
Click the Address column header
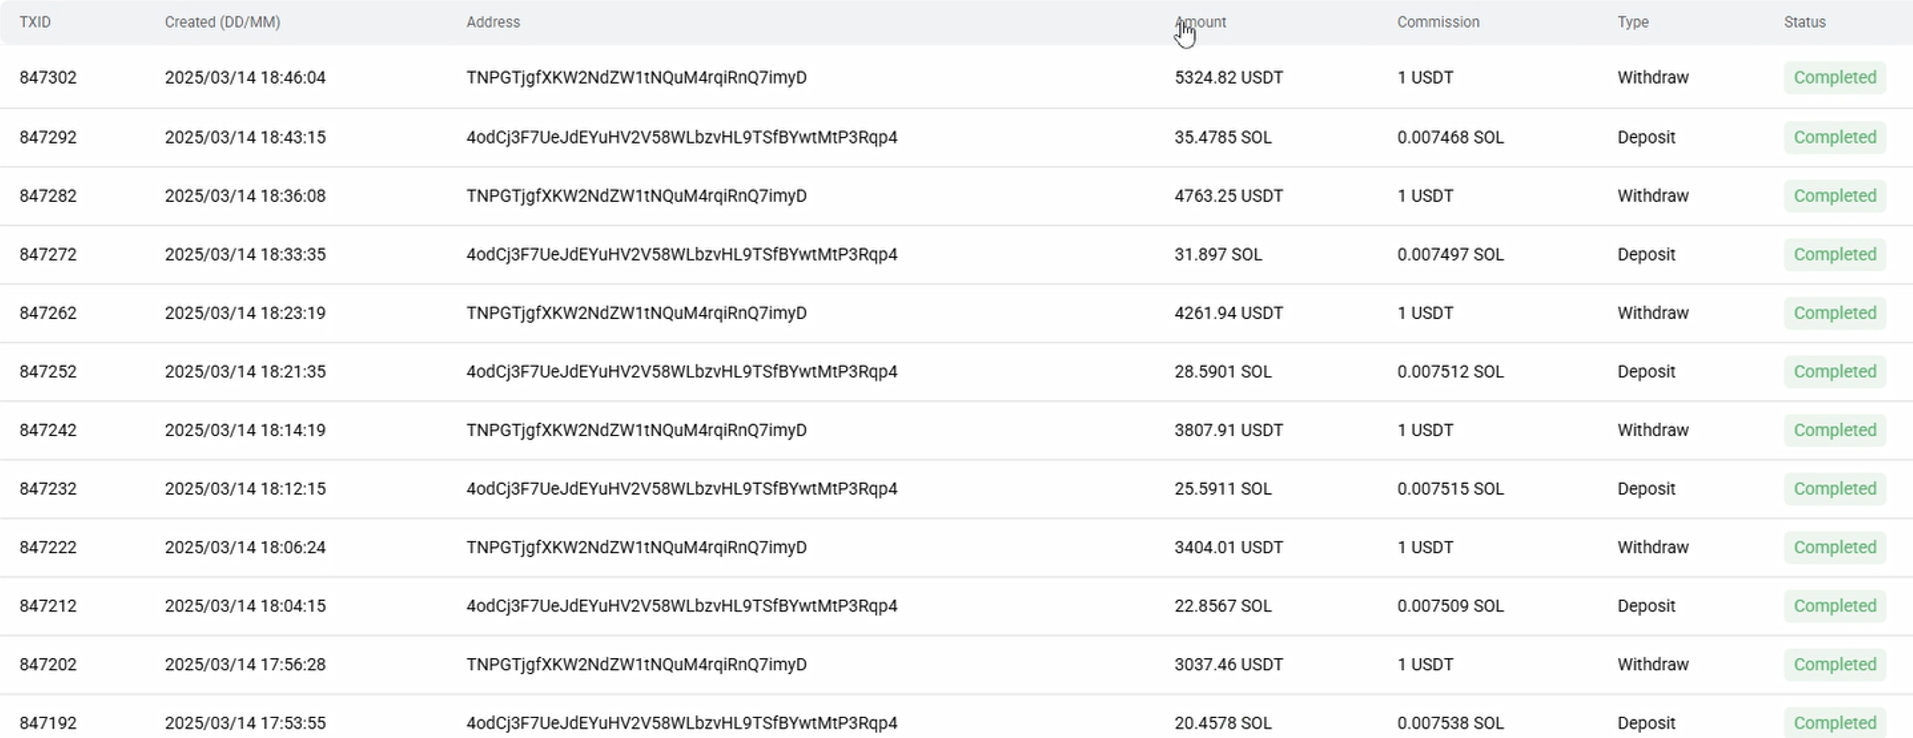[x=493, y=22]
